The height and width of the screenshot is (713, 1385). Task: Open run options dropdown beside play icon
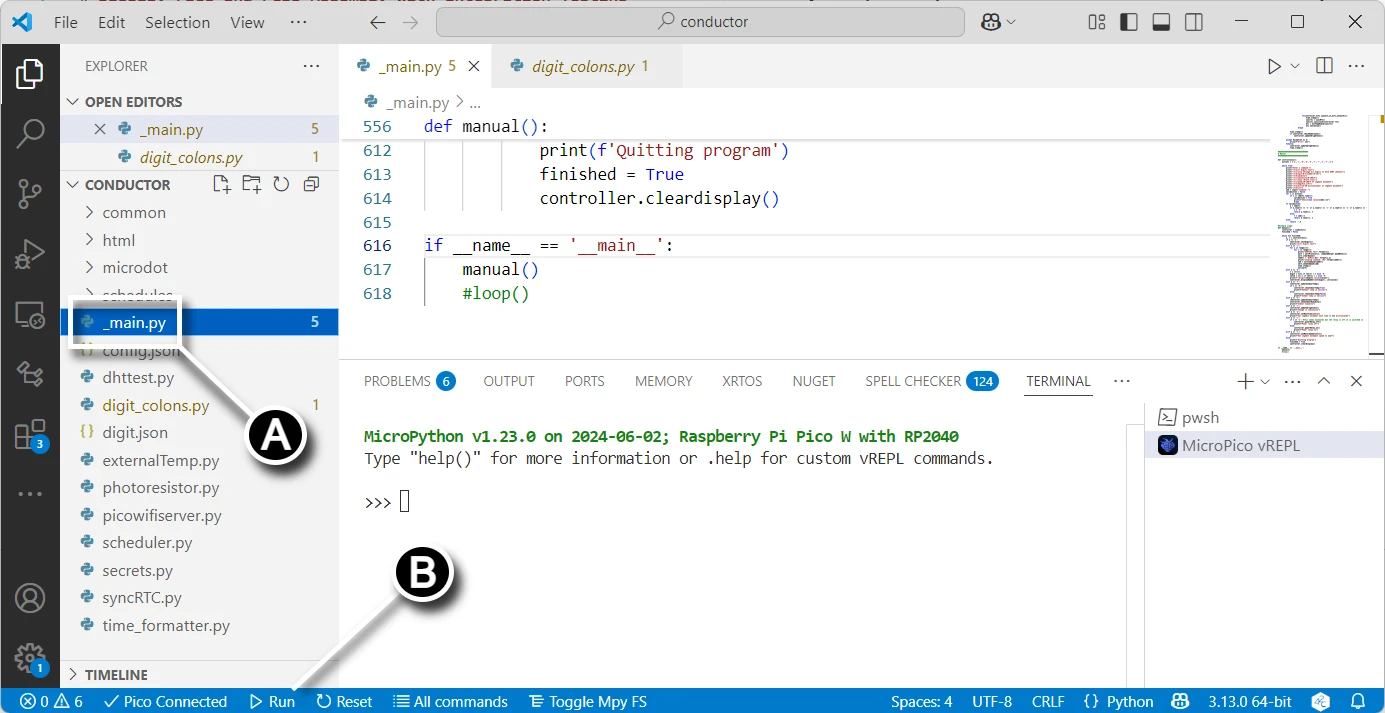tap(1295, 66)
